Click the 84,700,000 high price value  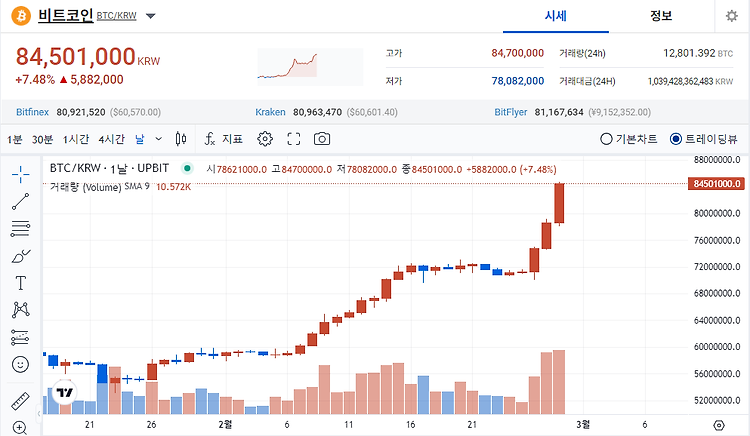point(518,53)
